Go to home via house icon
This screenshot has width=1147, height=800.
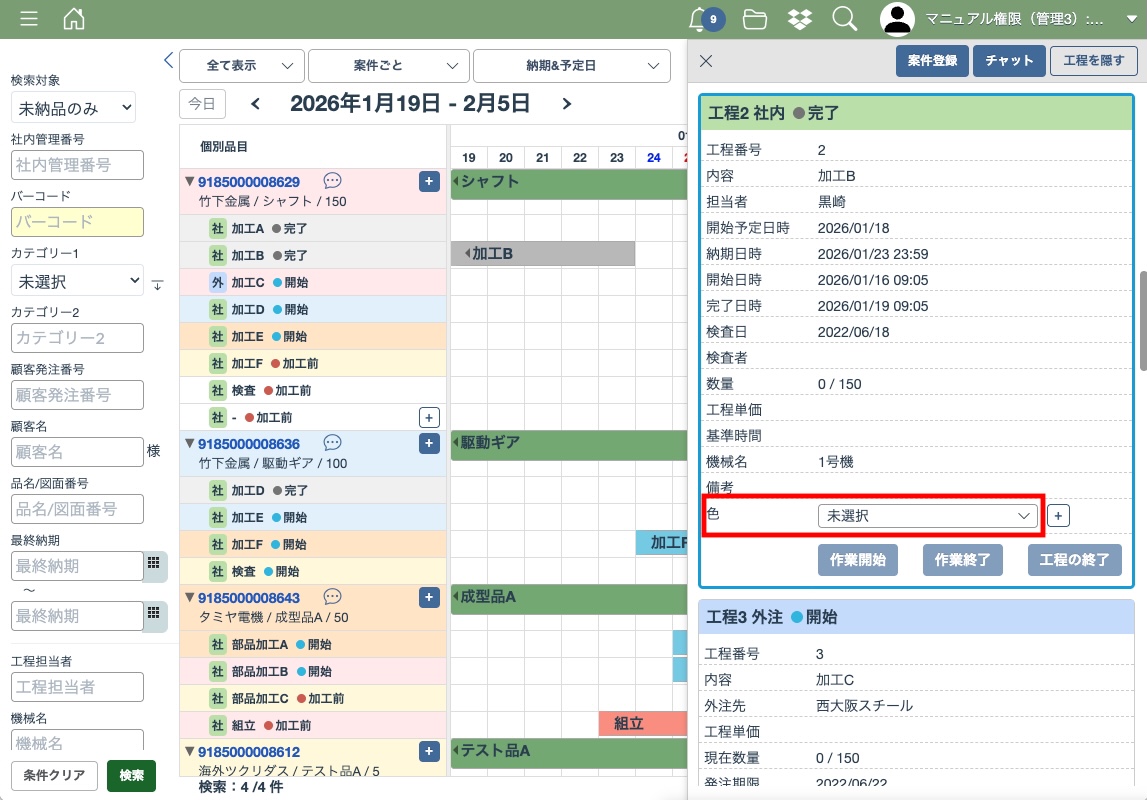point(74,19)
